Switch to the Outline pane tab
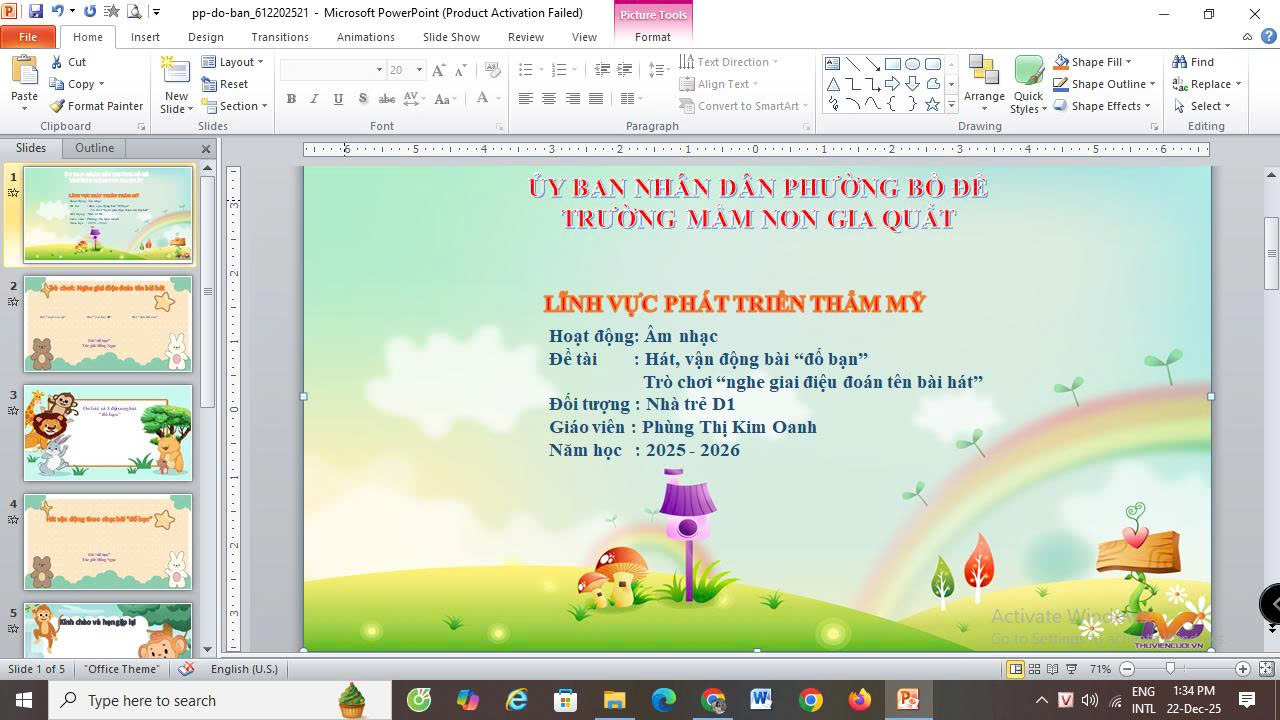1280x720 pixels. pos(94,148)
